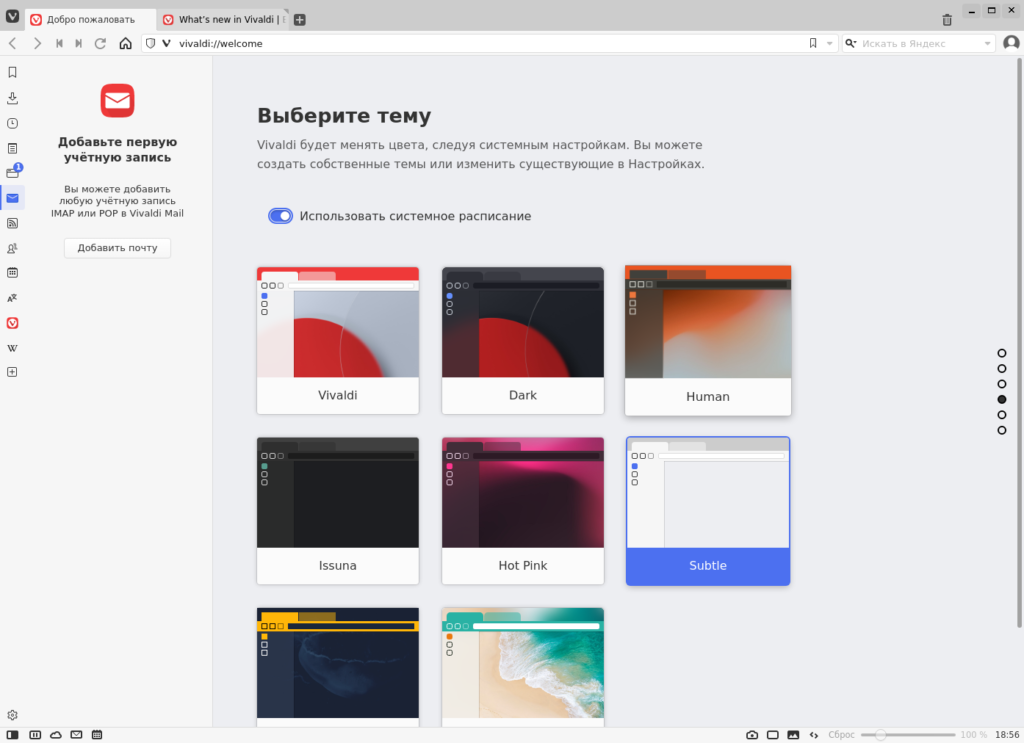
Task: Open the Notes panel
Action: tap(12, 148)
